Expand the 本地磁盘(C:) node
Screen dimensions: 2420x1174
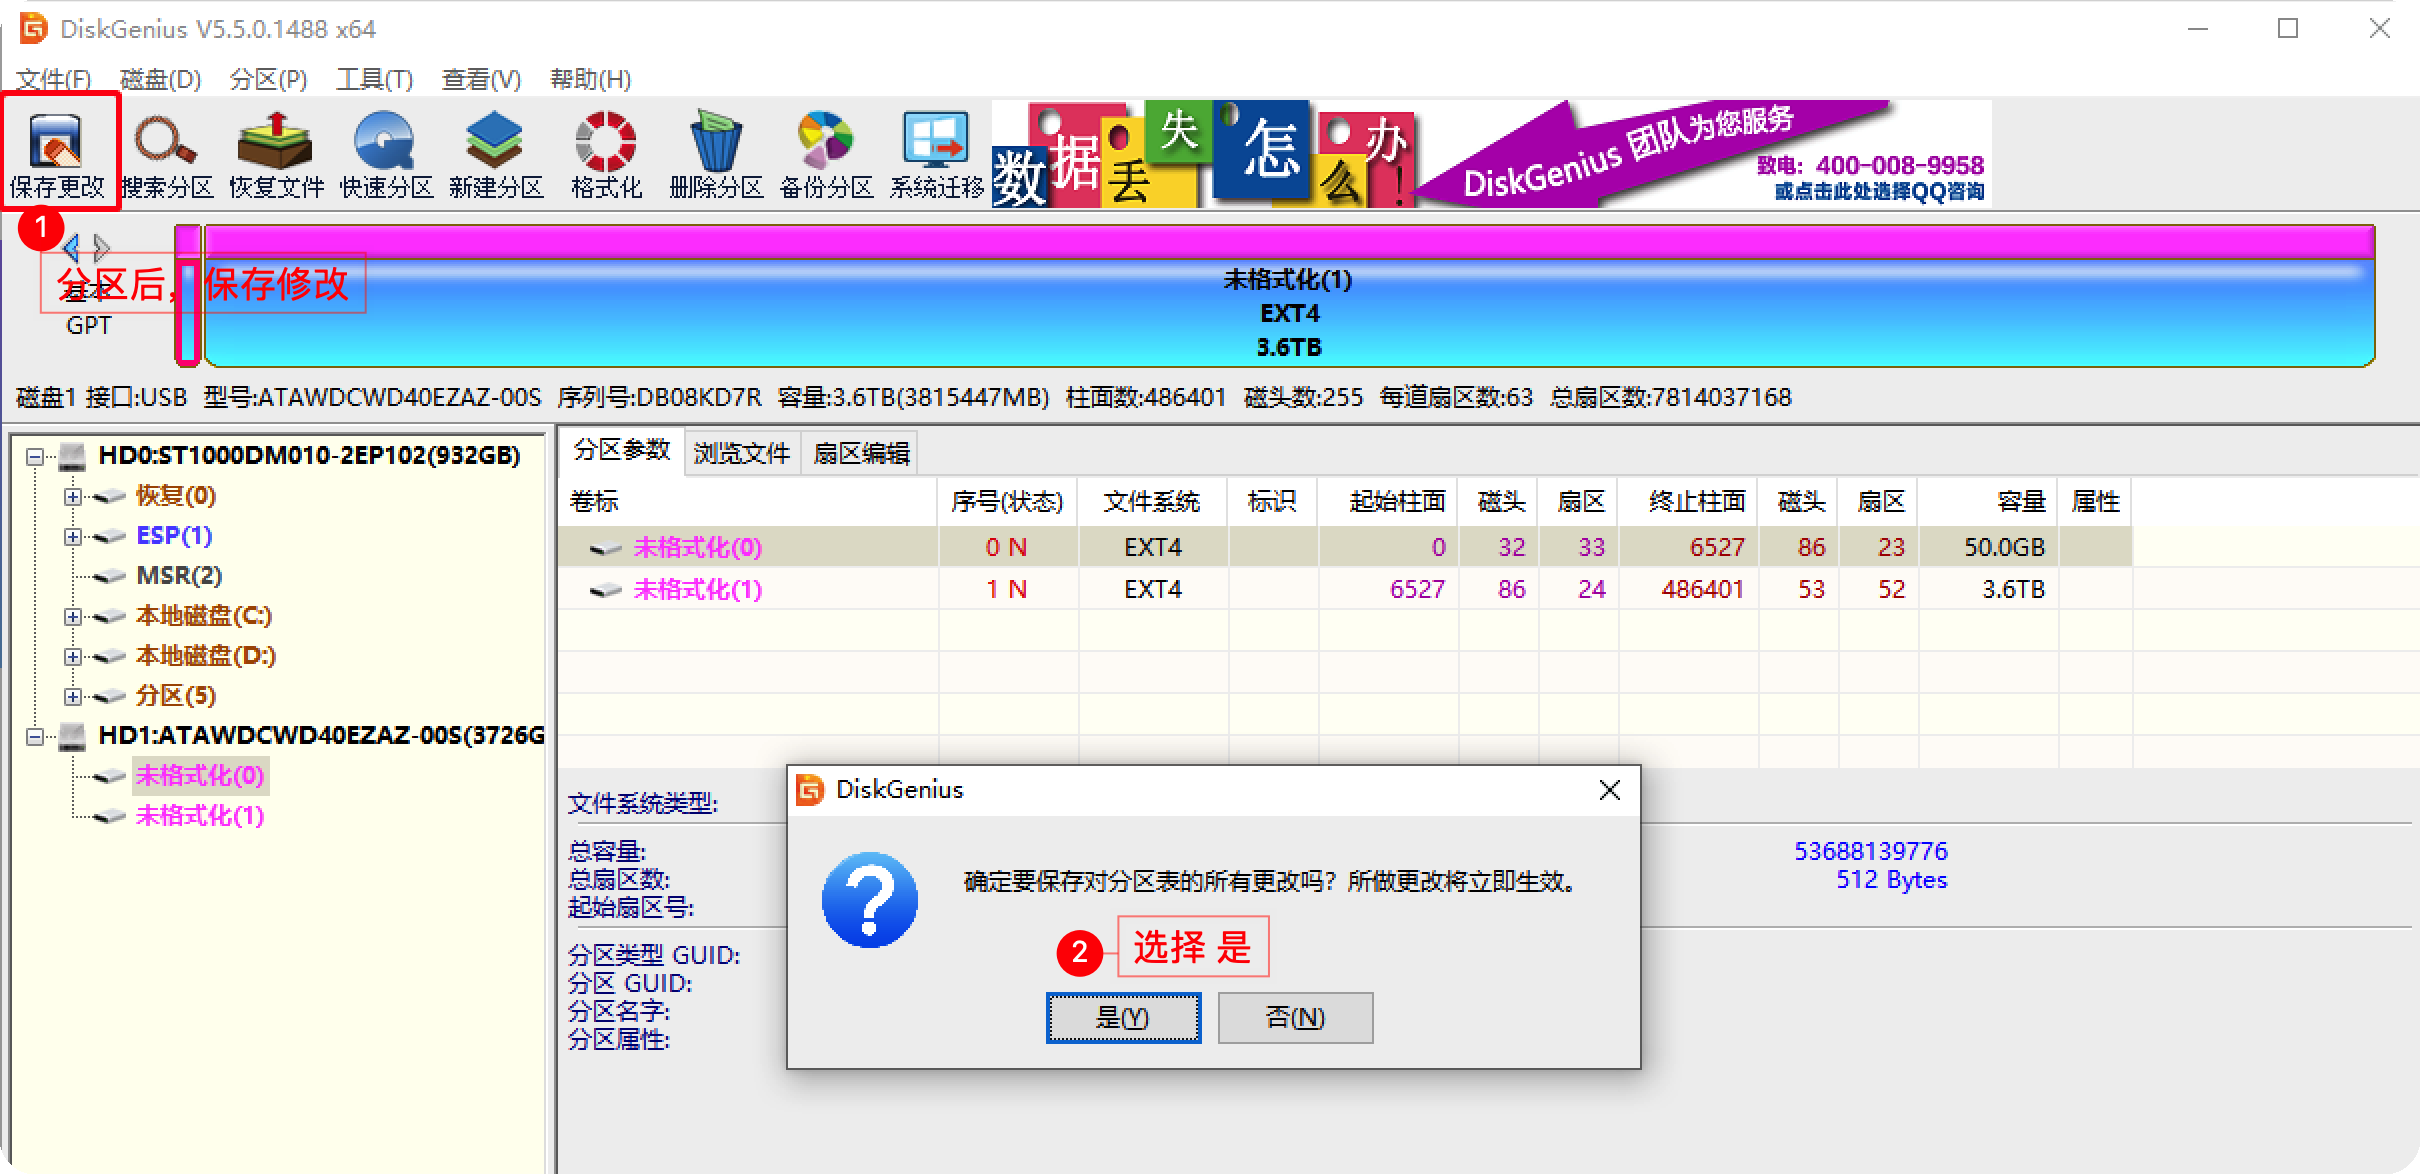pyautogui.click(x=72, y=617)
